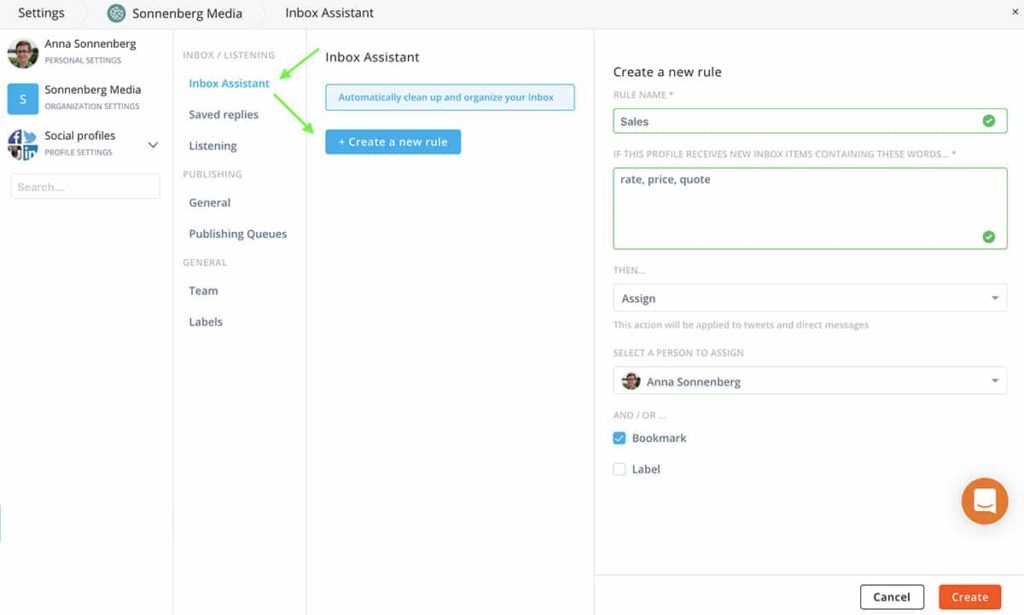Click the green checkmark in Rule Name field
1024x615 pixels.
pyautogui.click(x=988, y=121)
